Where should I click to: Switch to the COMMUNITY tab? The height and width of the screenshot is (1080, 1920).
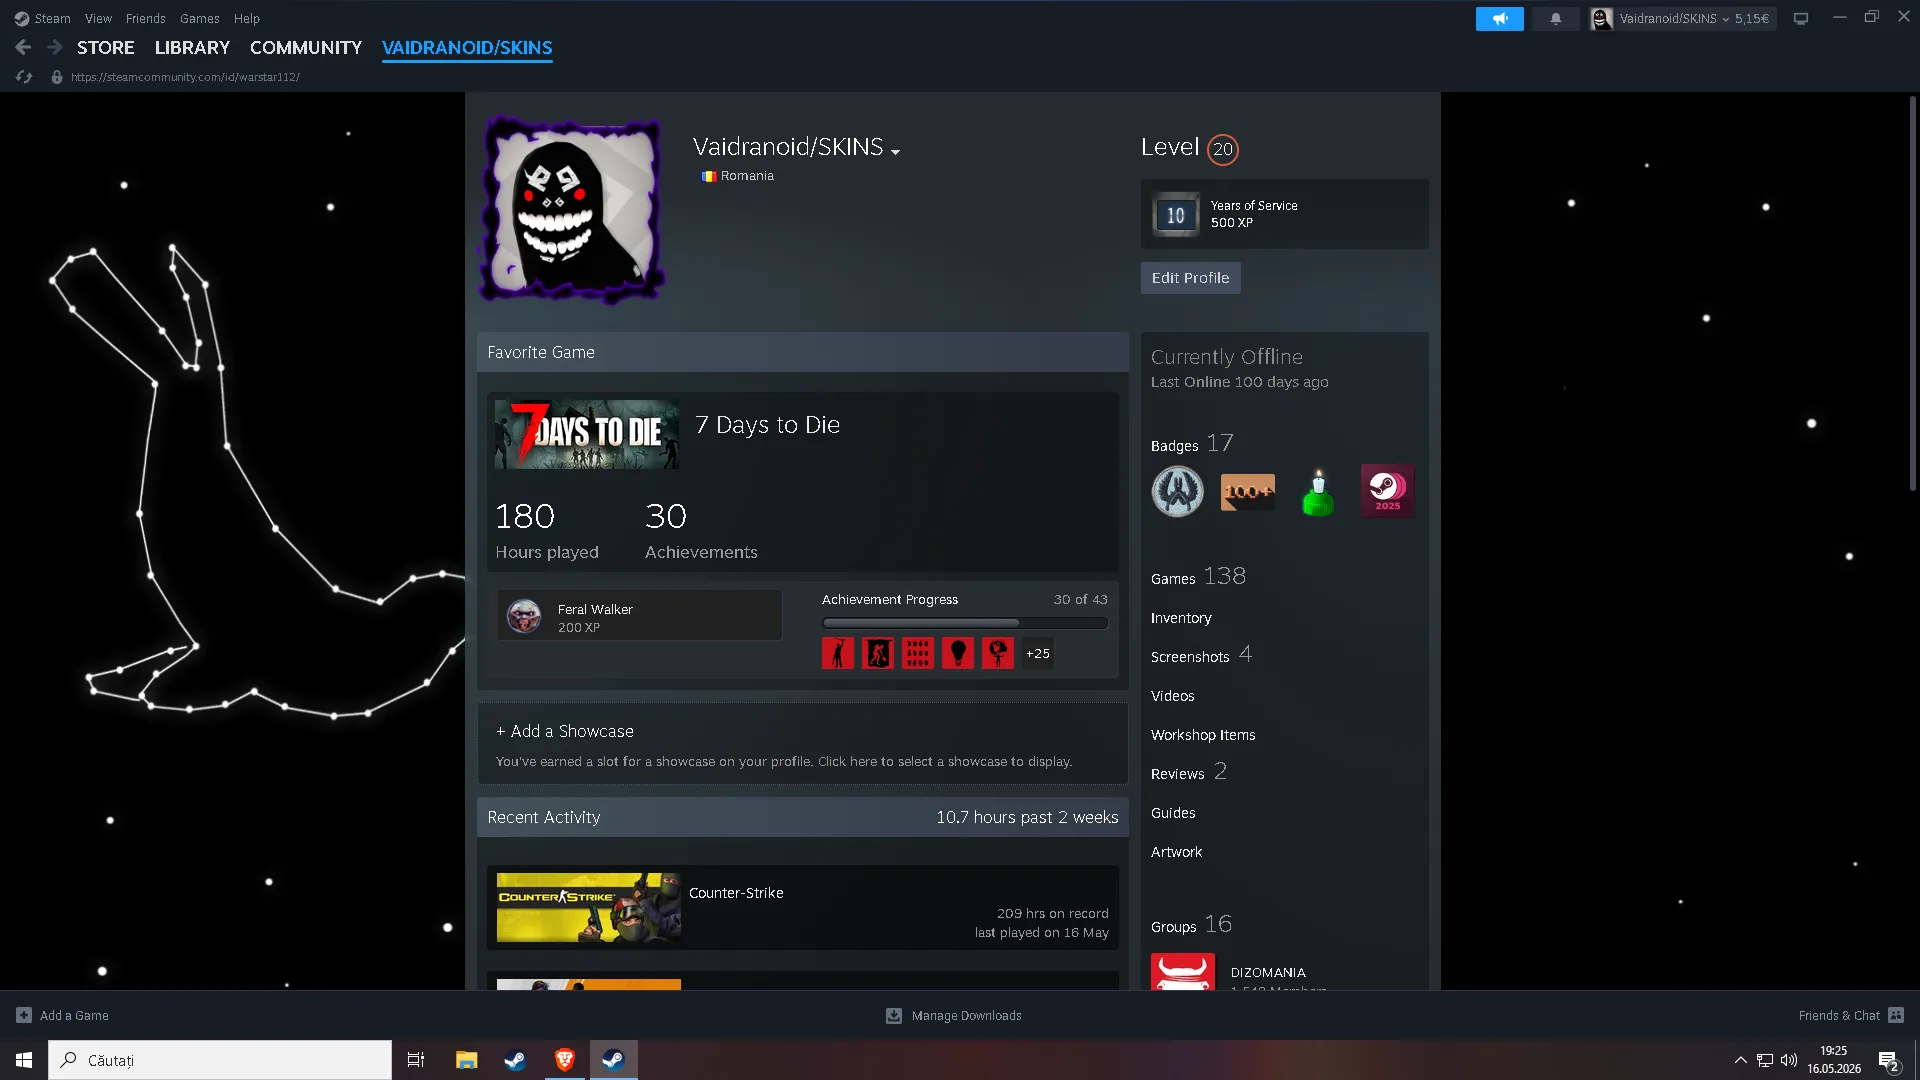point(305,47)
